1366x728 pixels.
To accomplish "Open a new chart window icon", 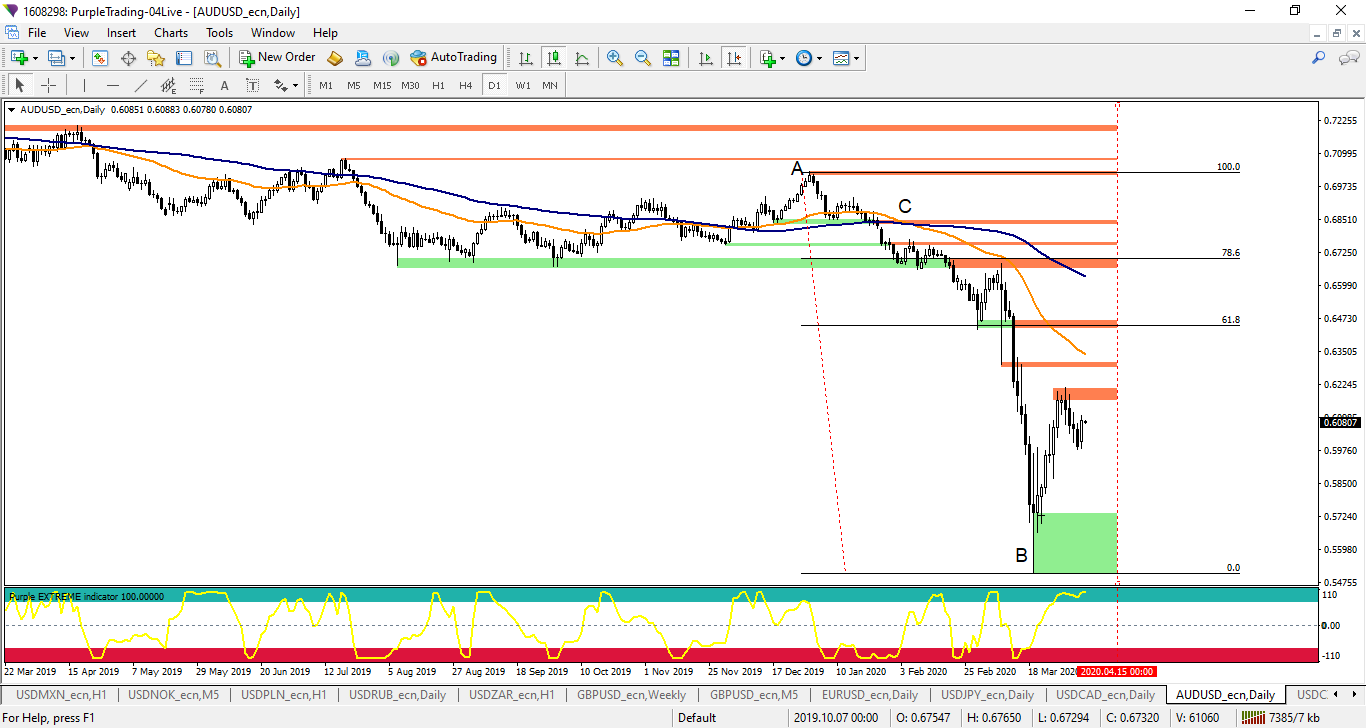I will [x=19, y=58].
